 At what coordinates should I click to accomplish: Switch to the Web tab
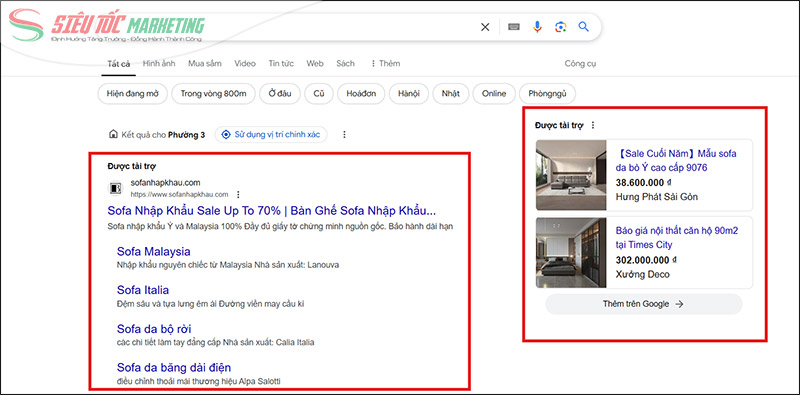coord(315,63)
